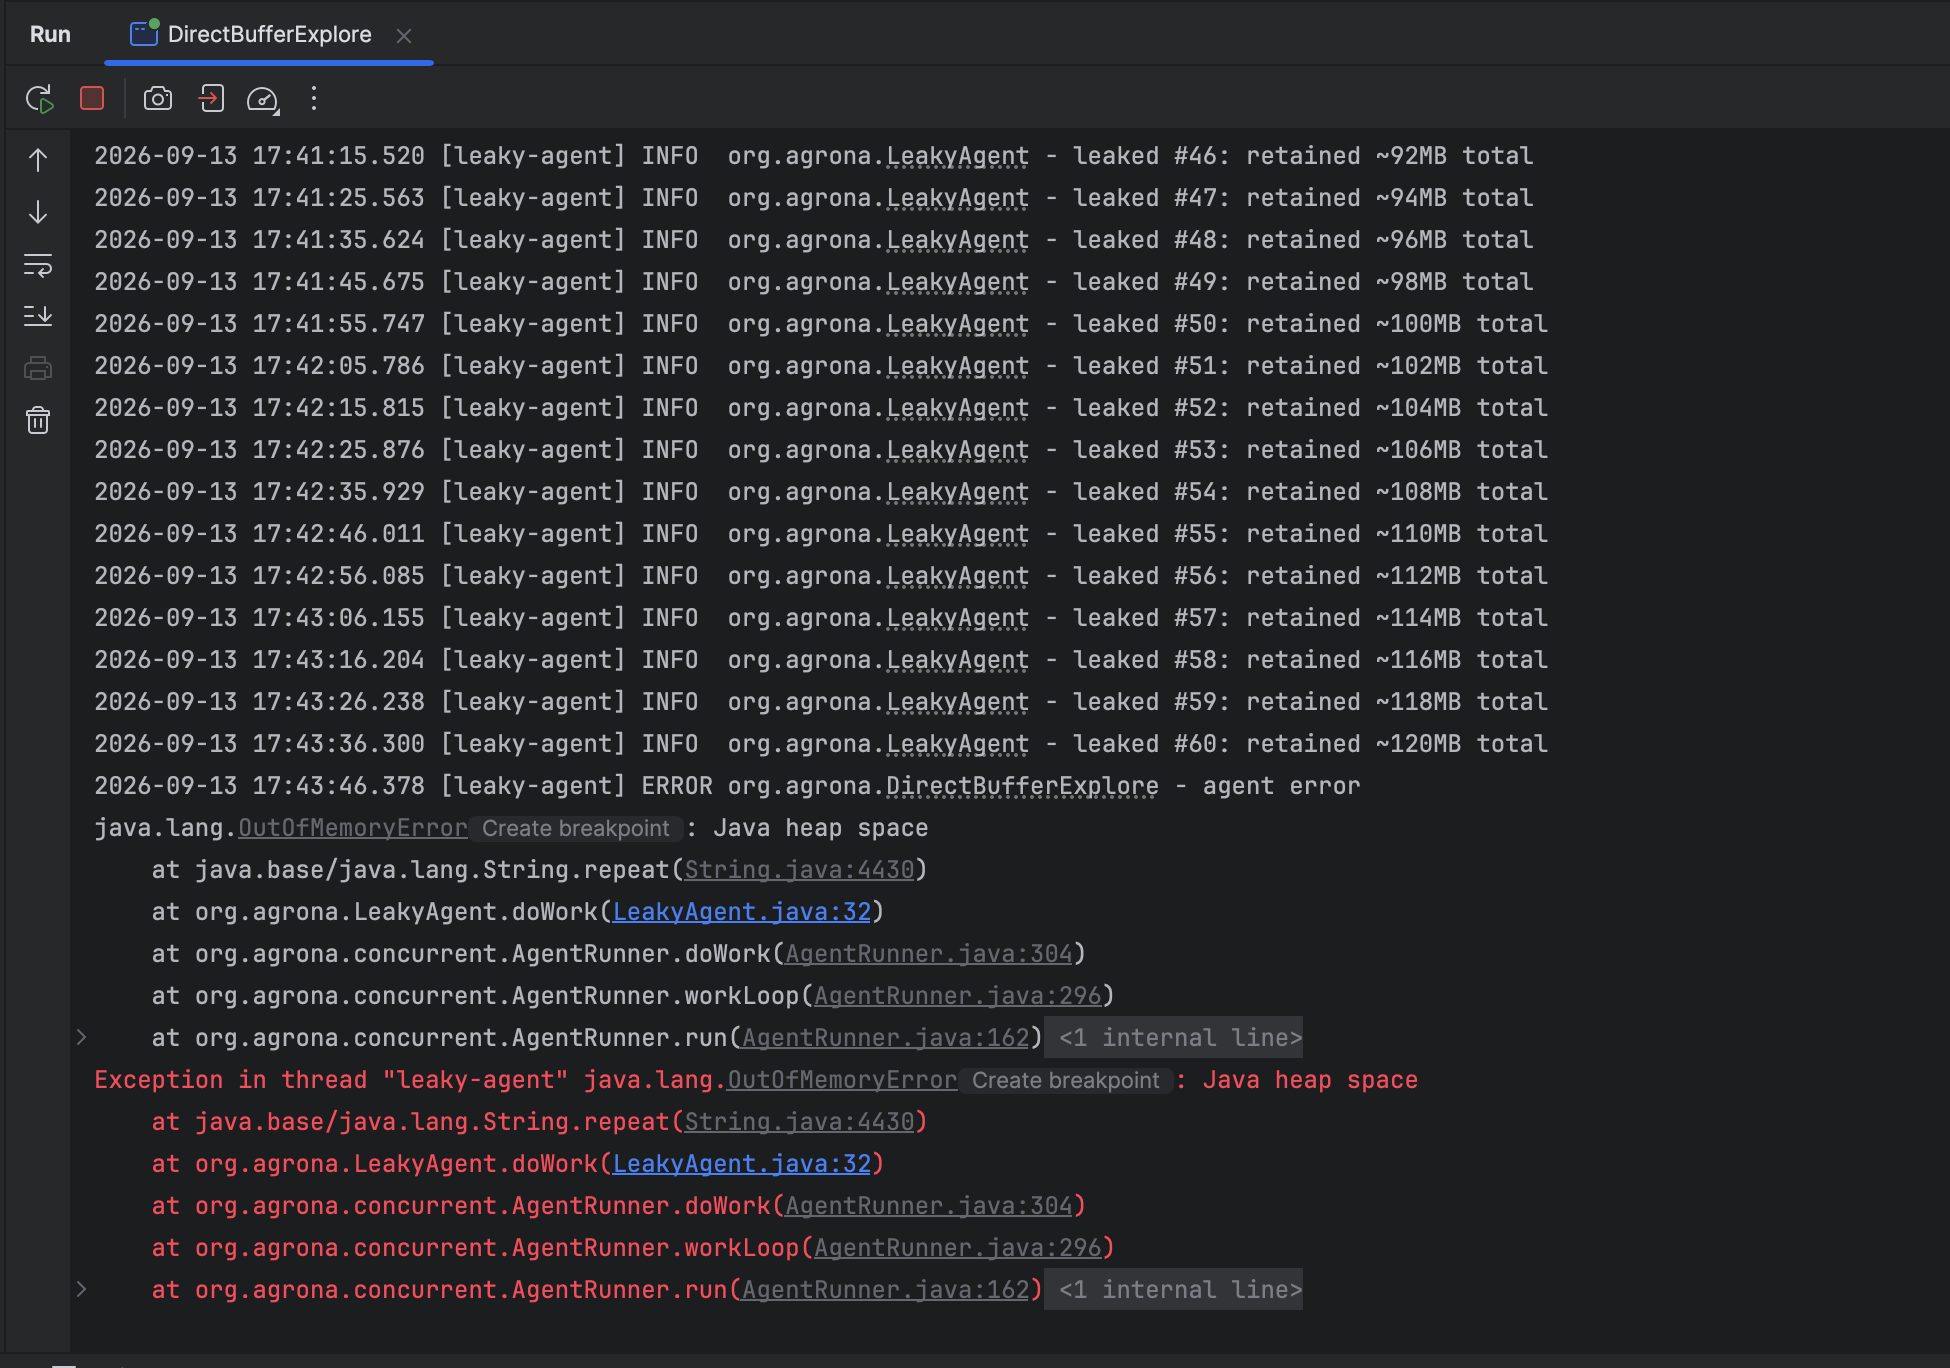This screenshot has width=1950, height=1368.
Task: Open OutOfMemoryError link in red Exception line
Action: pos(843,1080)
